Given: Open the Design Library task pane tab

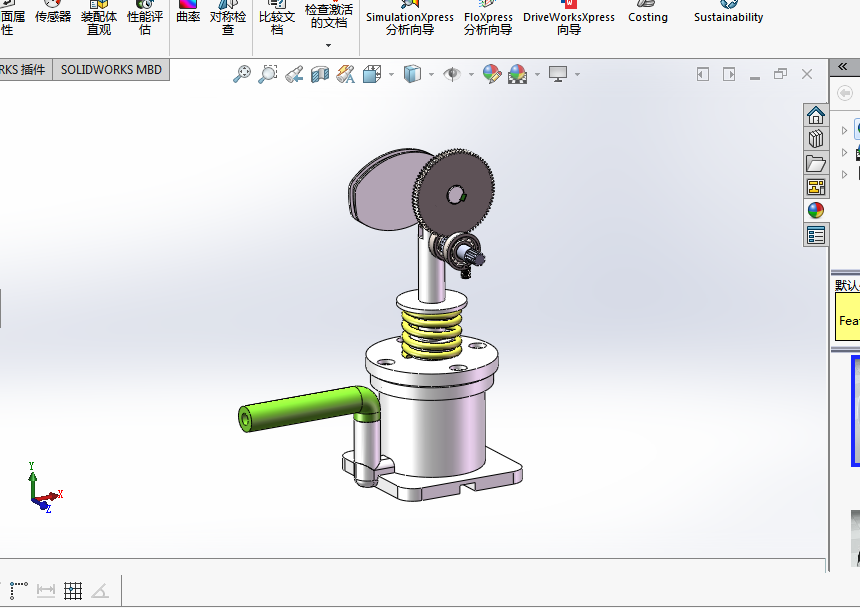Looking at the screenshot, I should pos(816,139).
